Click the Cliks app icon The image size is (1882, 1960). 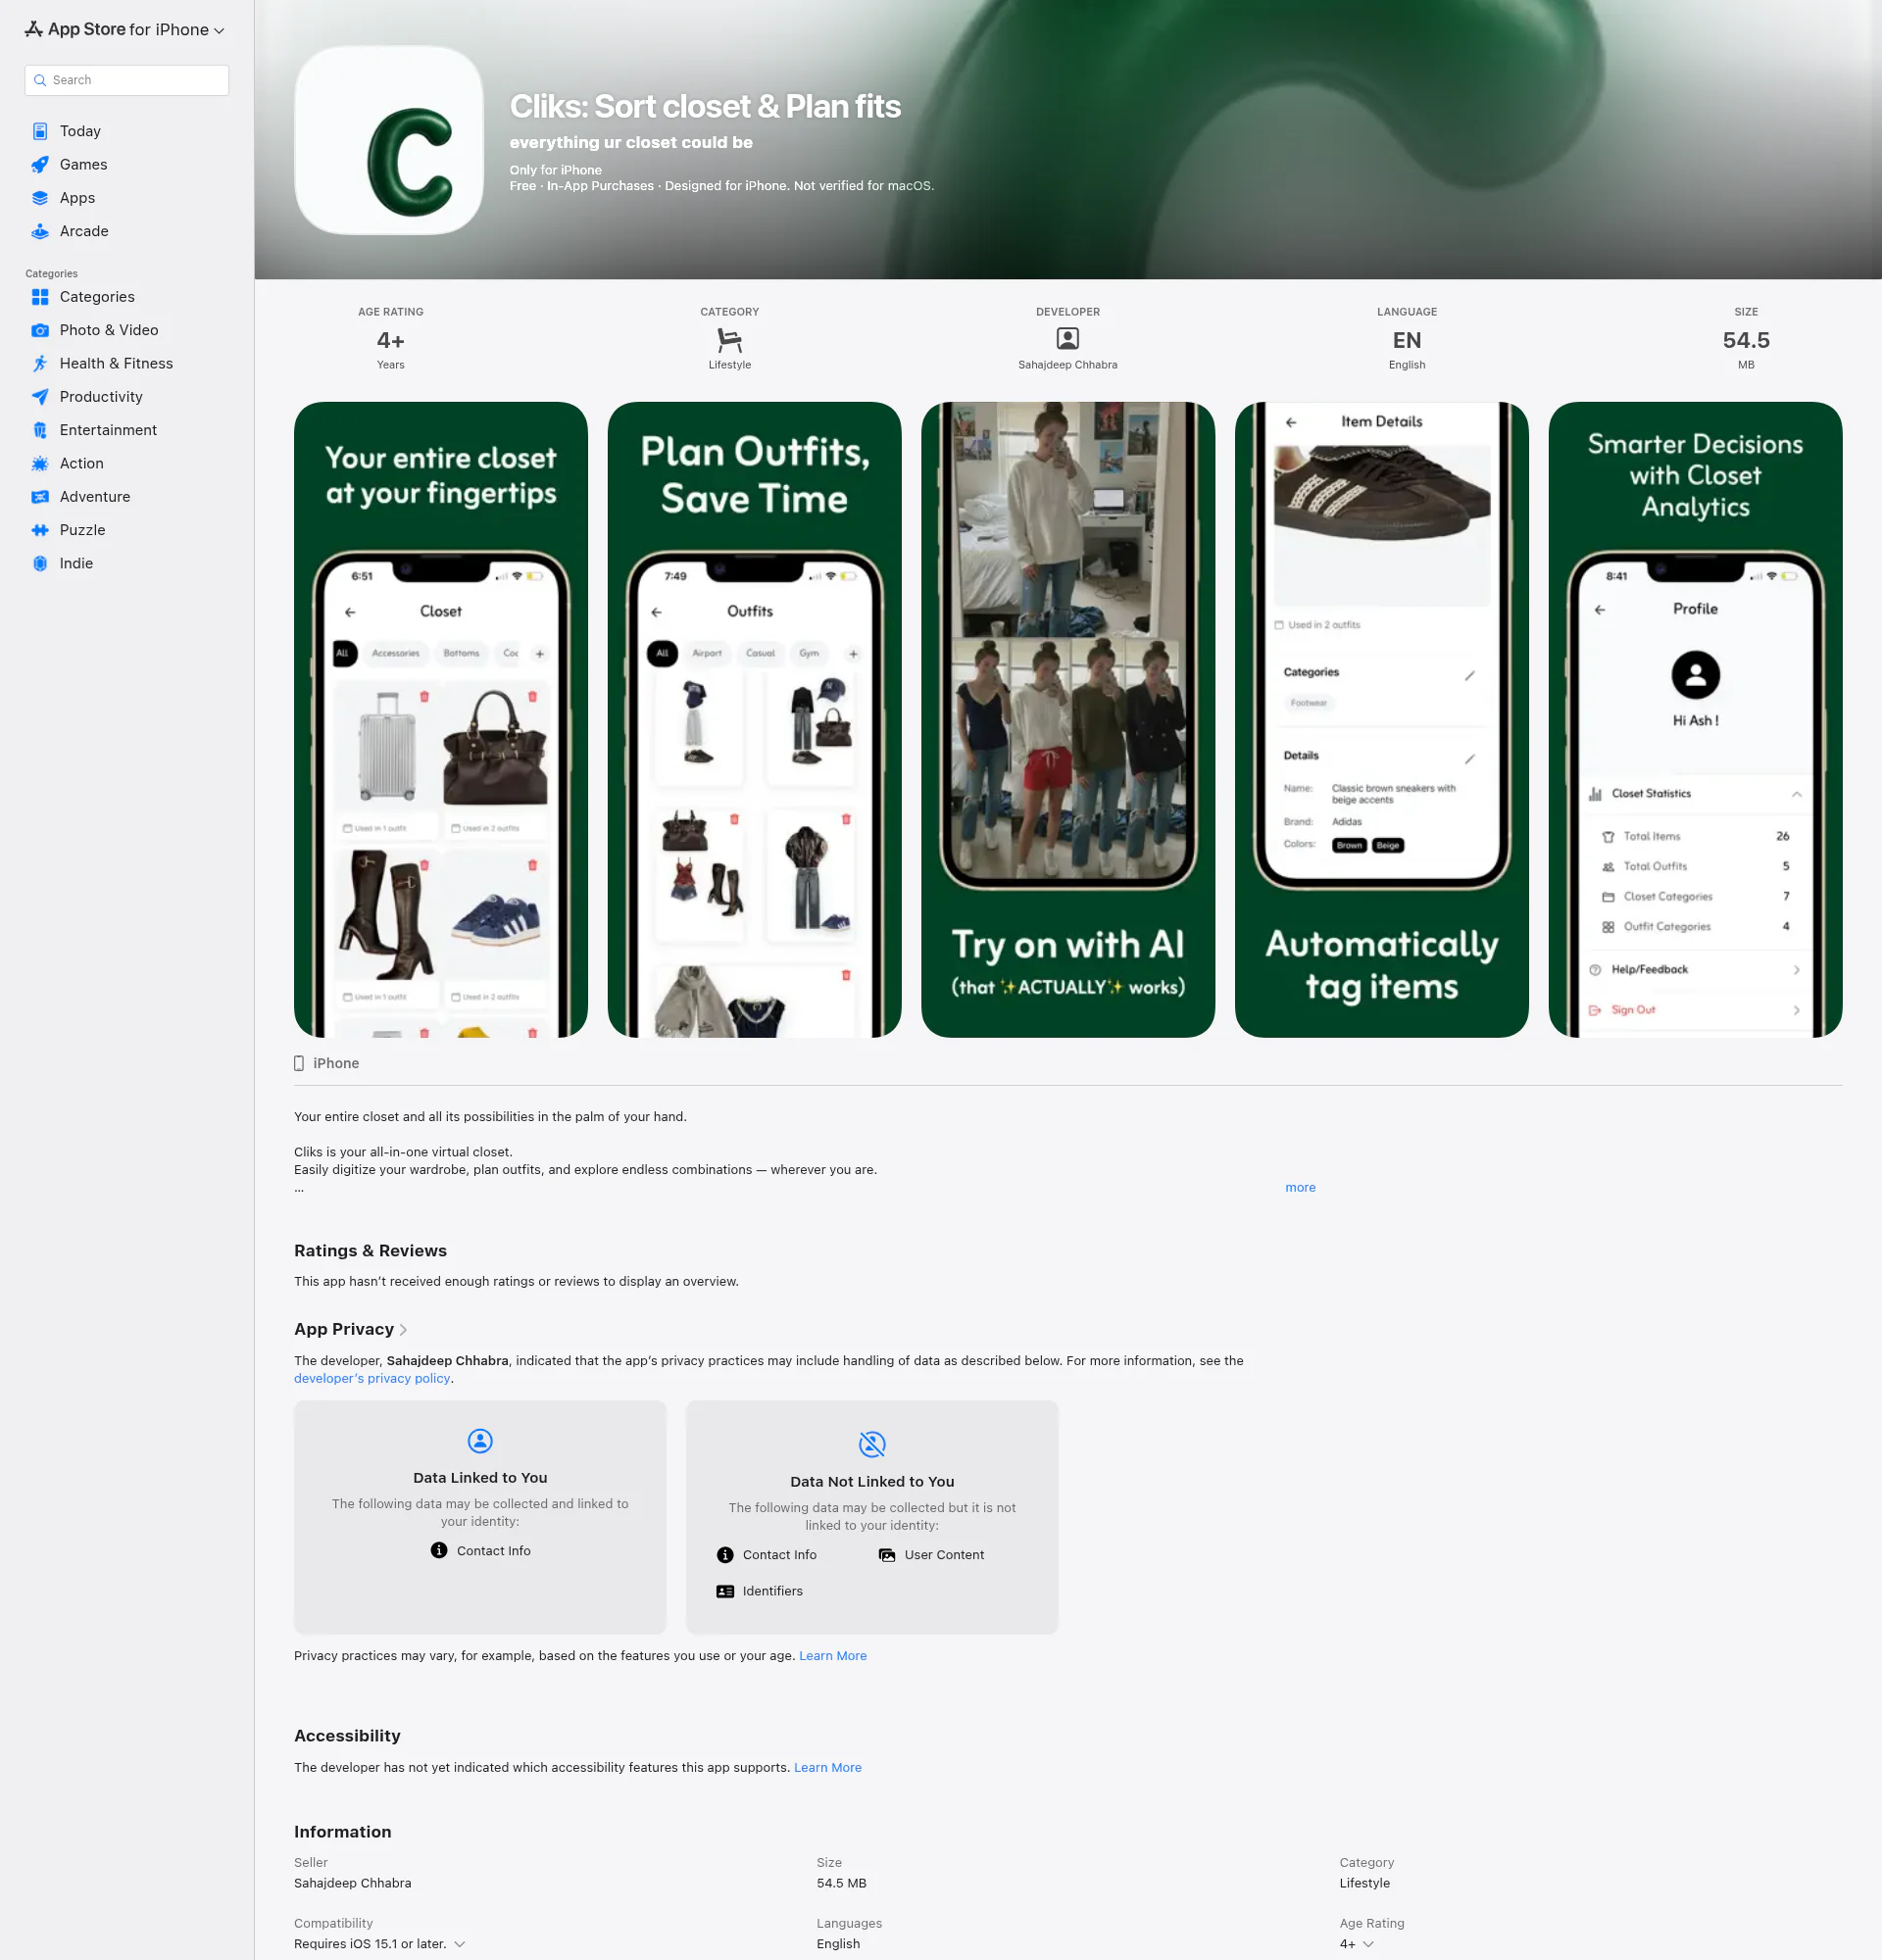click(x=389, y=140)
